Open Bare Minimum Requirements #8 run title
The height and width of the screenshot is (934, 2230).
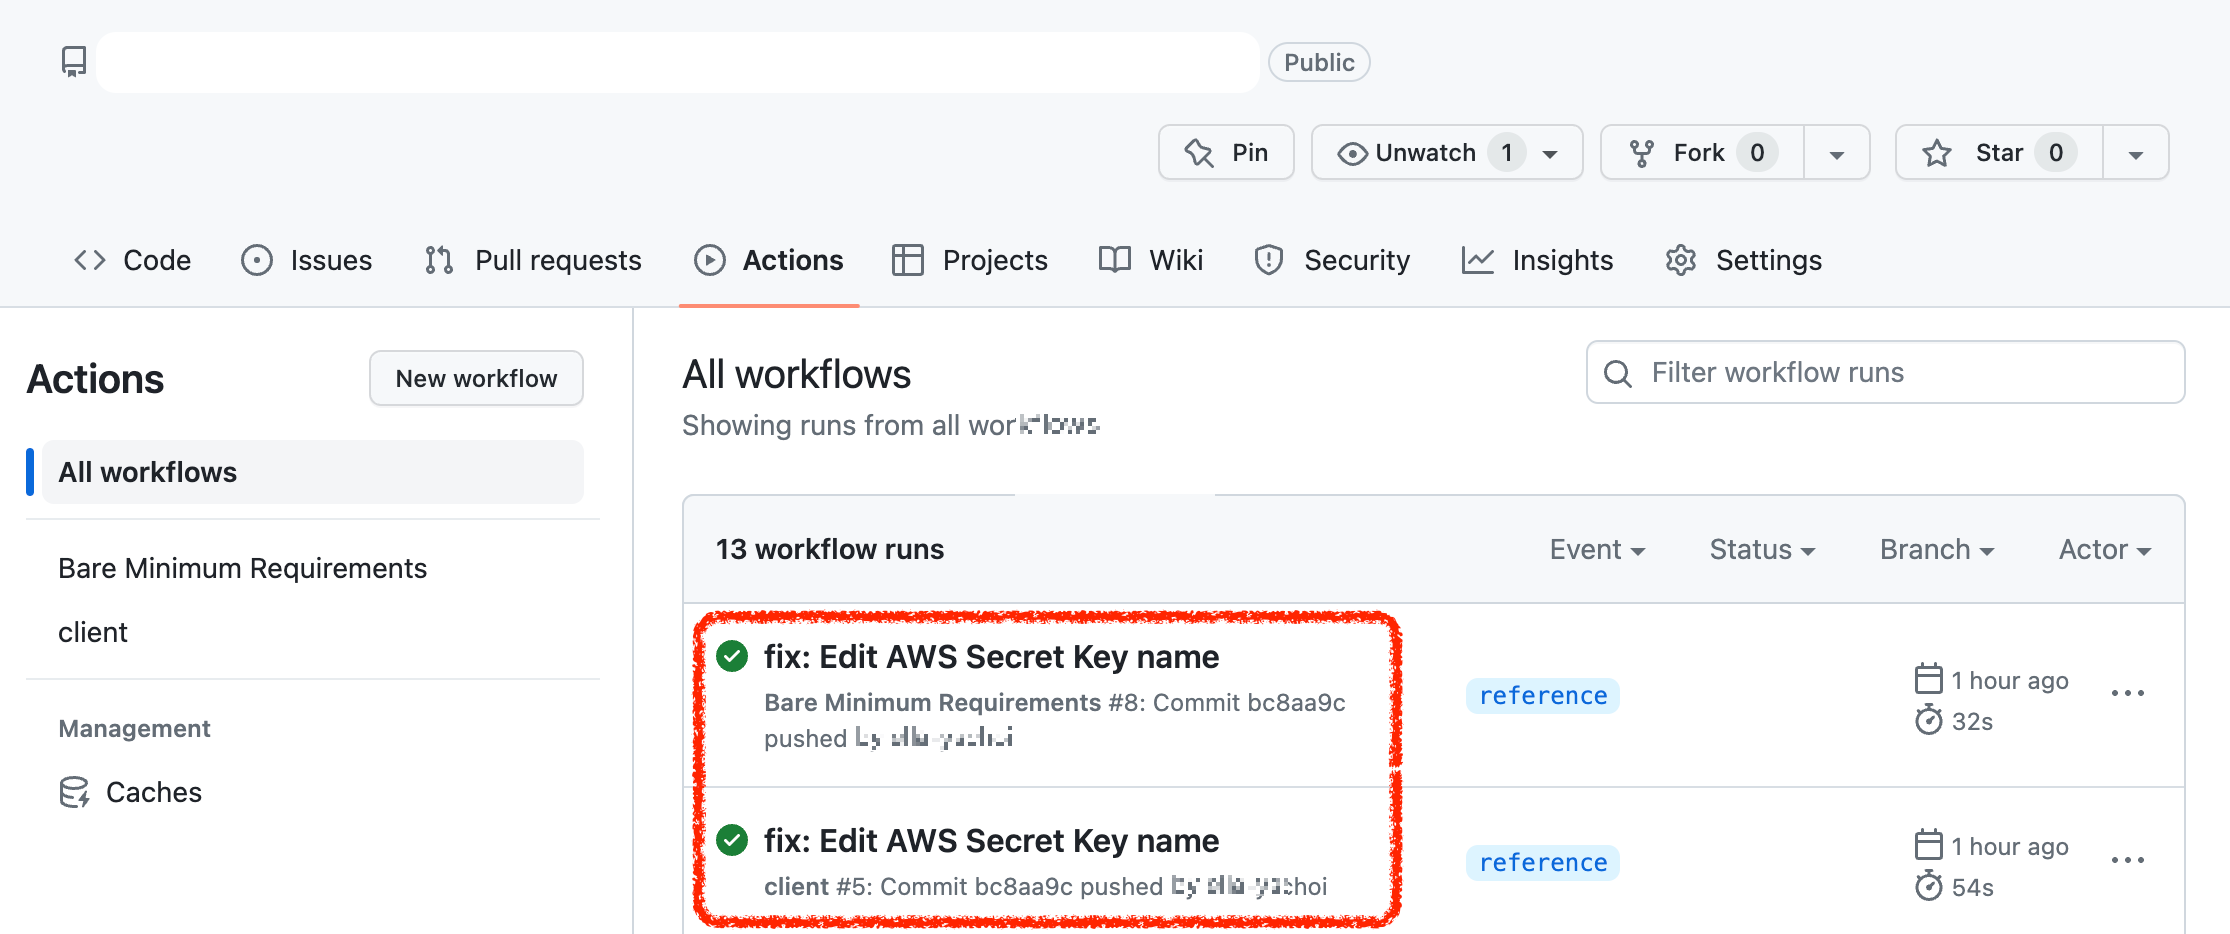[991, 657]
